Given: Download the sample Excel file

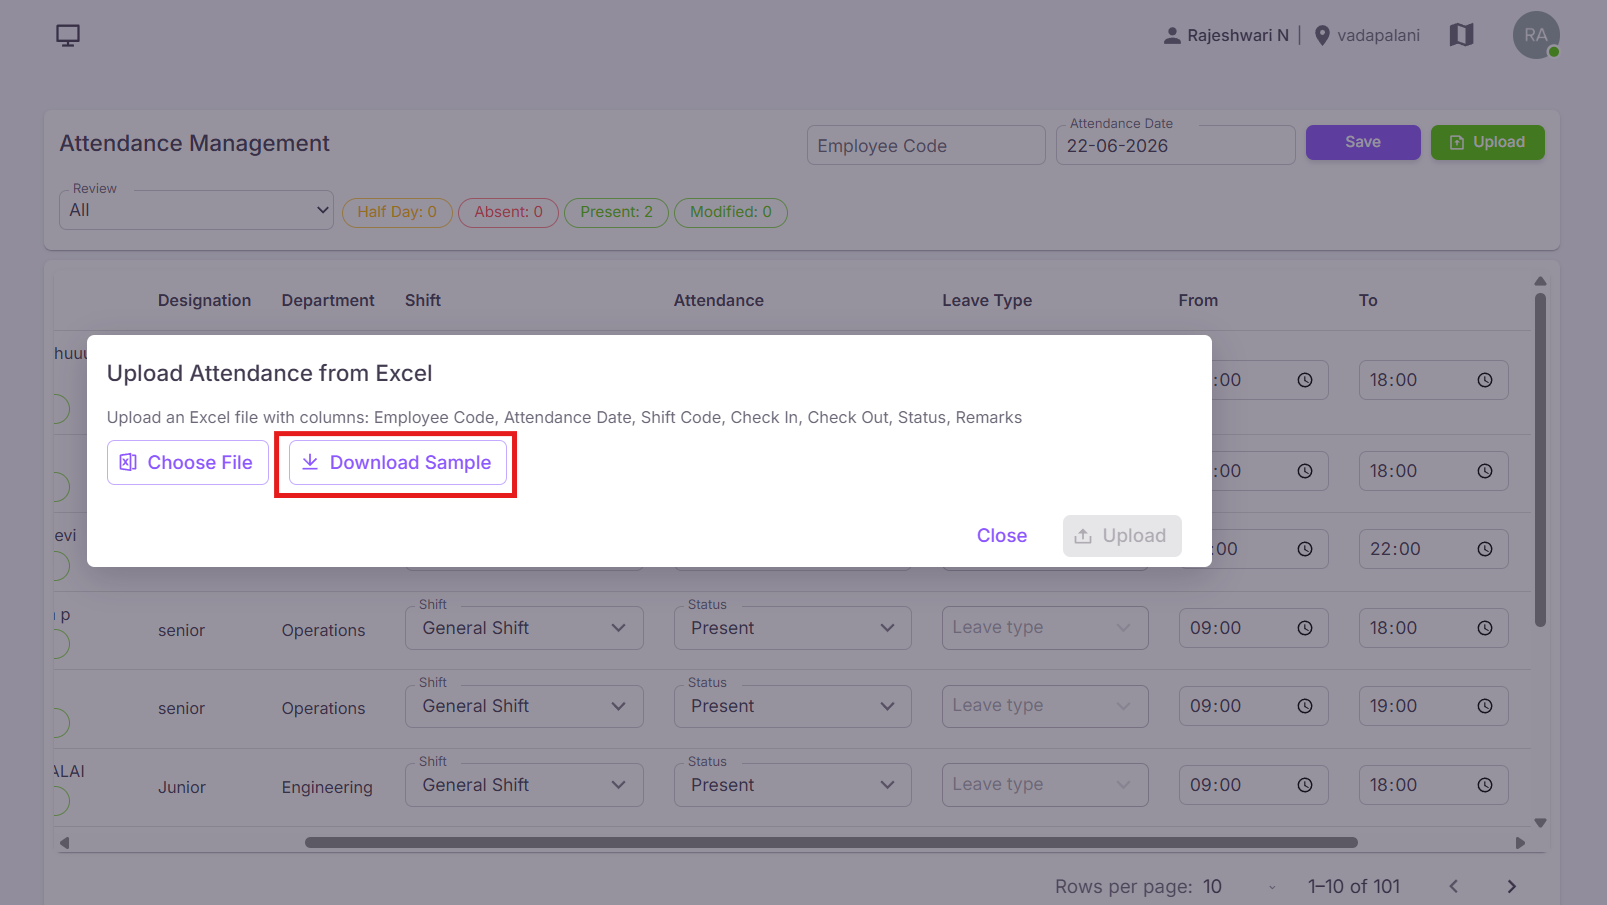Looking at the screenshot, I should pos(398,463).
